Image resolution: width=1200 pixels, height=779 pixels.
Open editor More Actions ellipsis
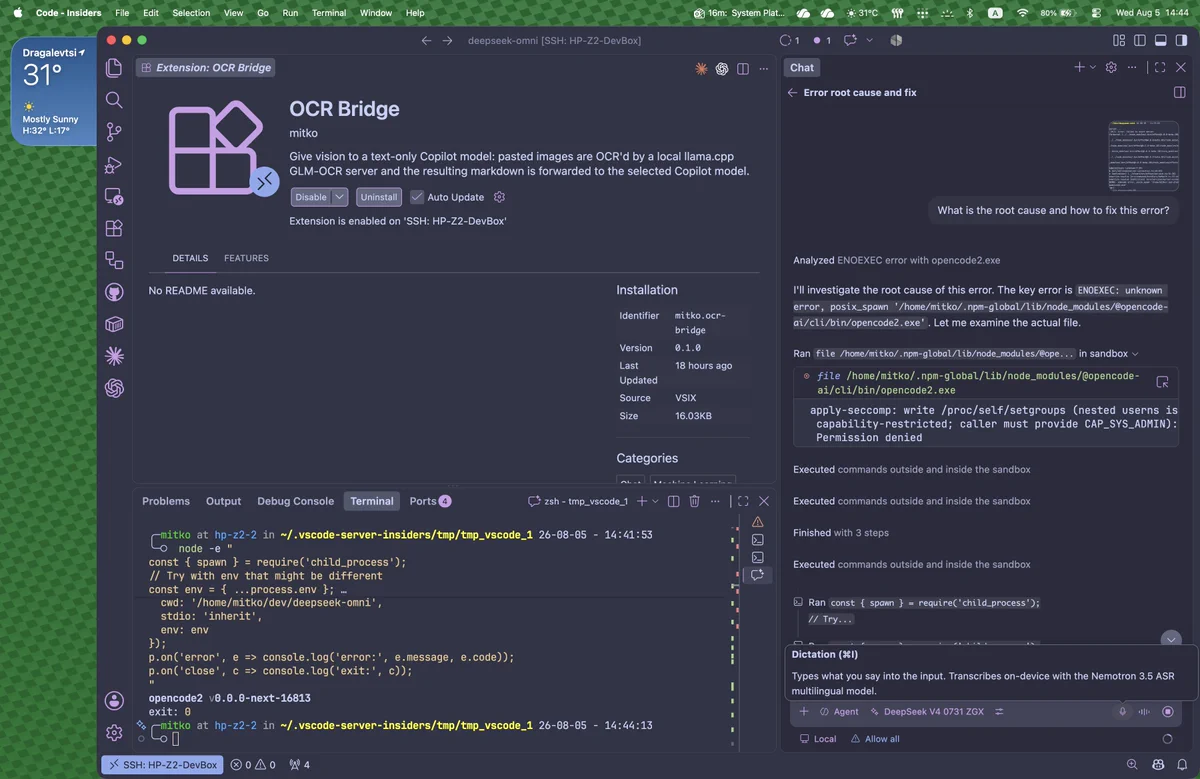click(x=764, y=68)
